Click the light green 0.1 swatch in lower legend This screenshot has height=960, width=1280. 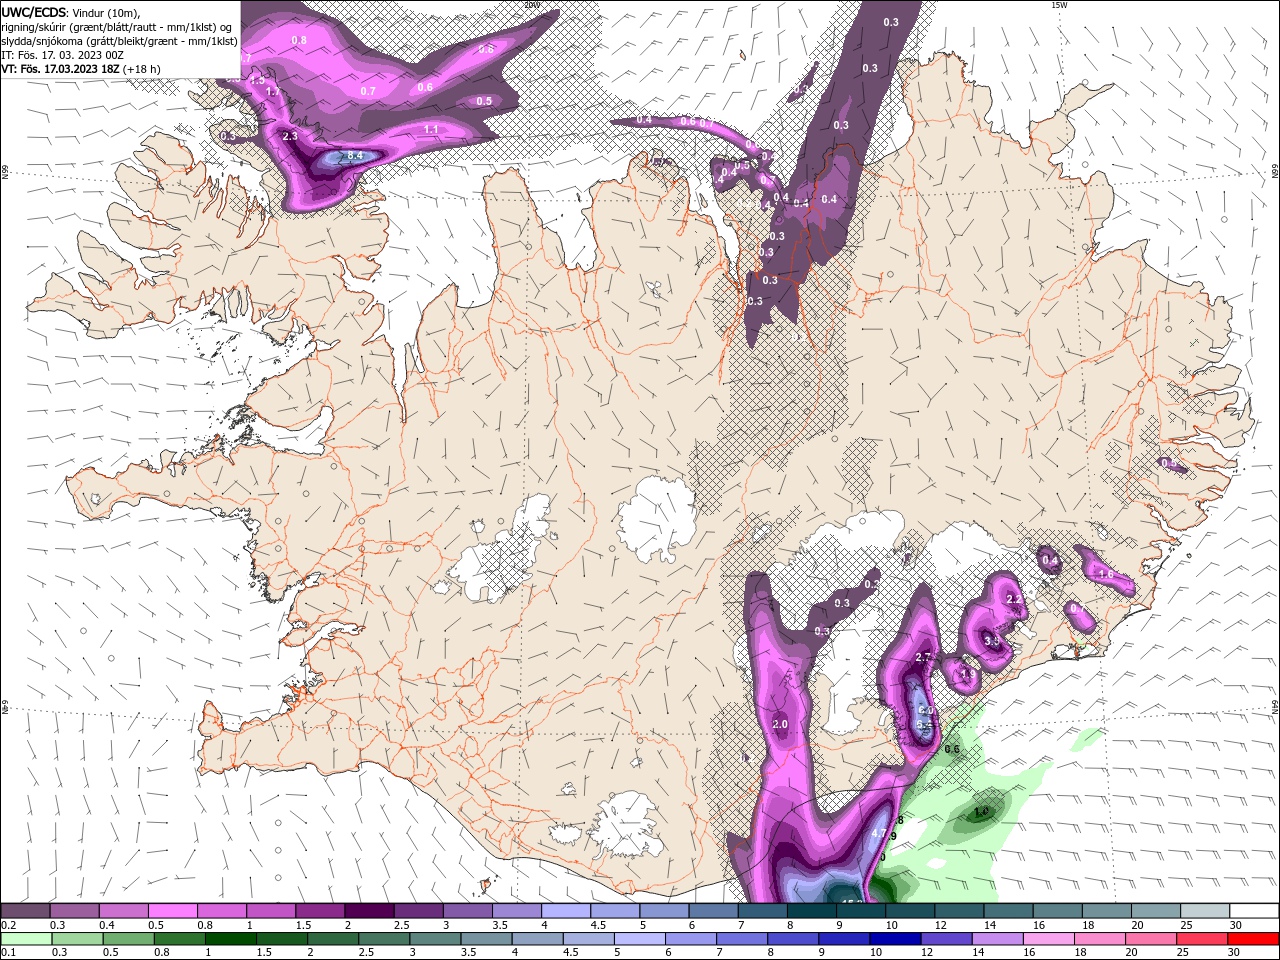[x=25, y=939]
